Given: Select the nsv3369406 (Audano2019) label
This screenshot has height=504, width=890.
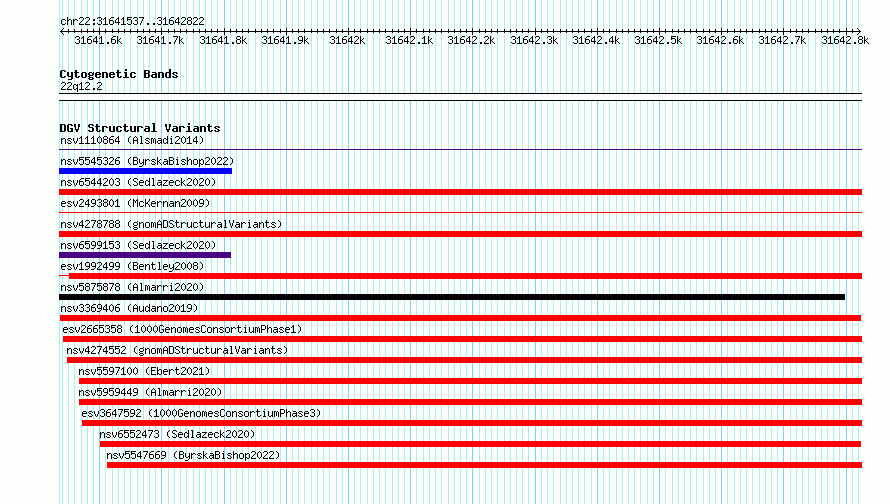Looking at the screenshot, I should pyautogui.click(x=129, y=308).
